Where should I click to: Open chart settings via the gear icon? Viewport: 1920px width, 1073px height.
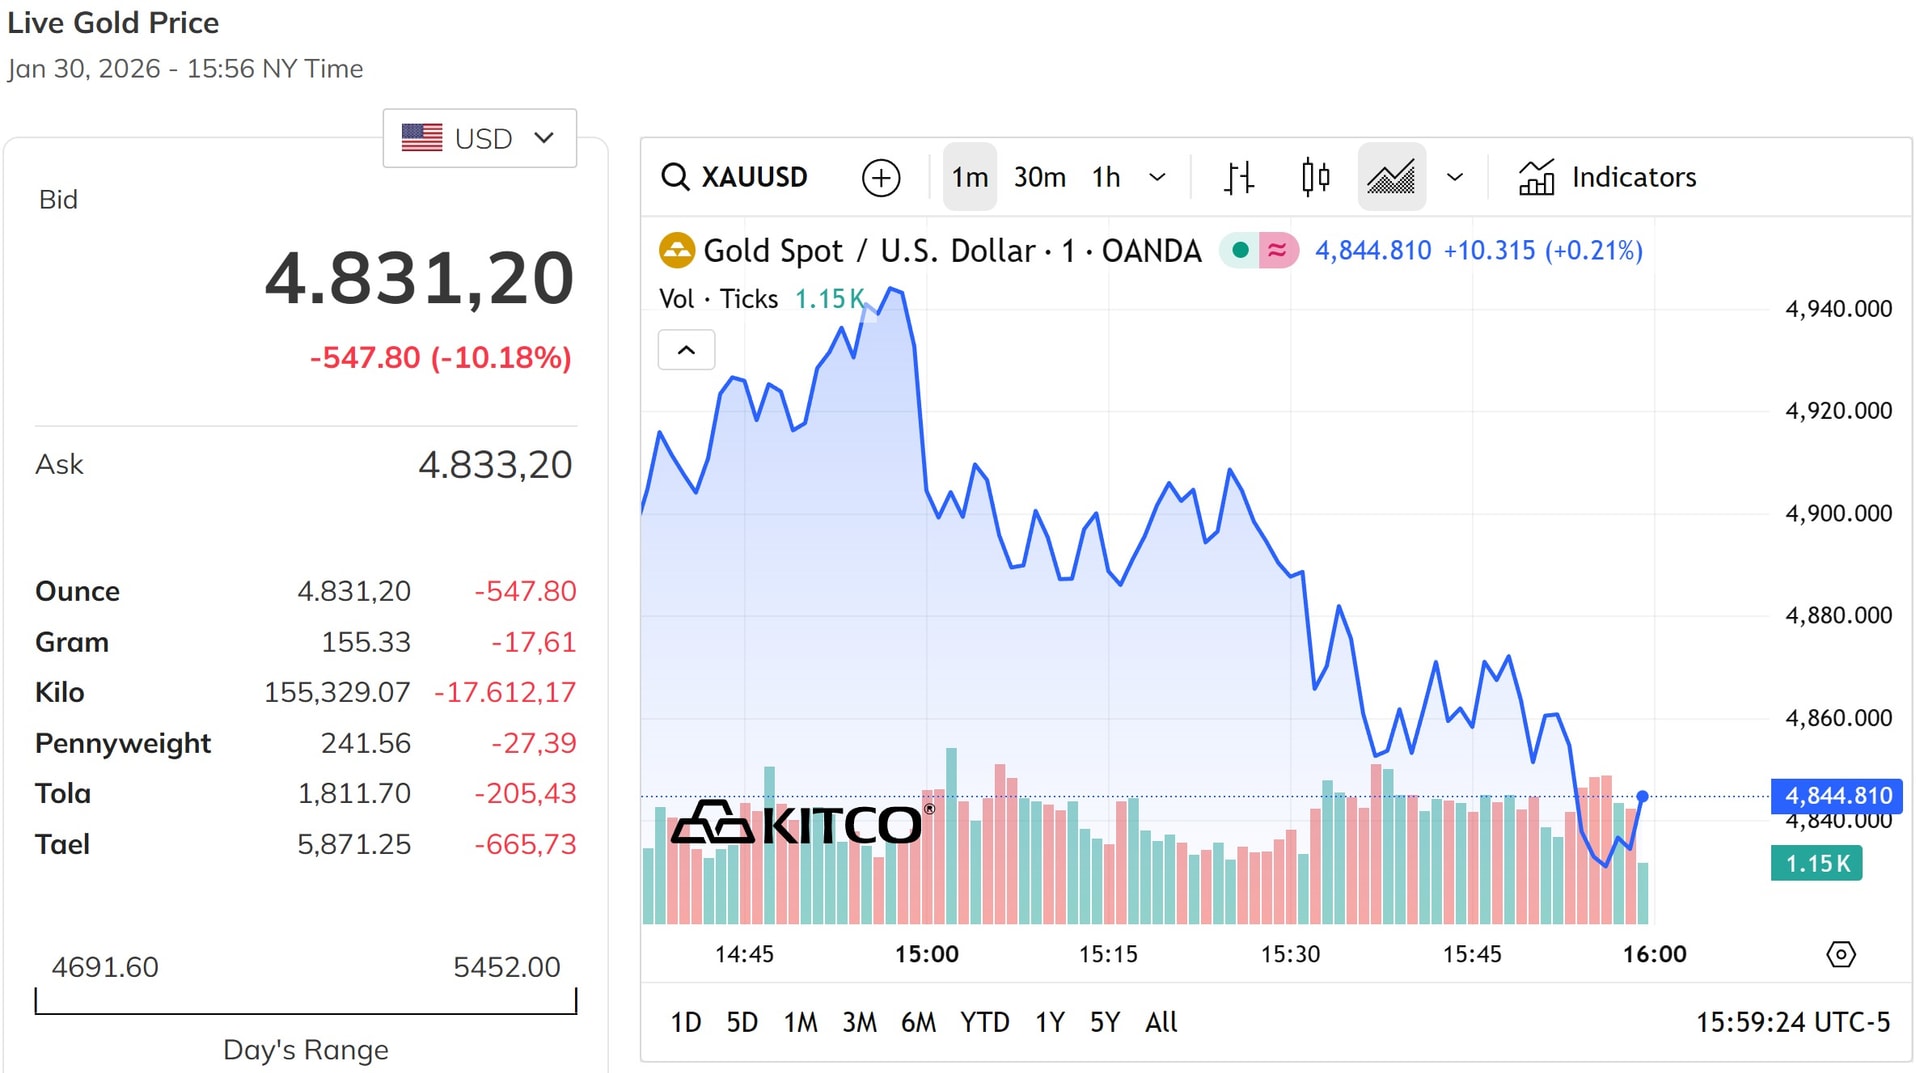(1843, 955)
